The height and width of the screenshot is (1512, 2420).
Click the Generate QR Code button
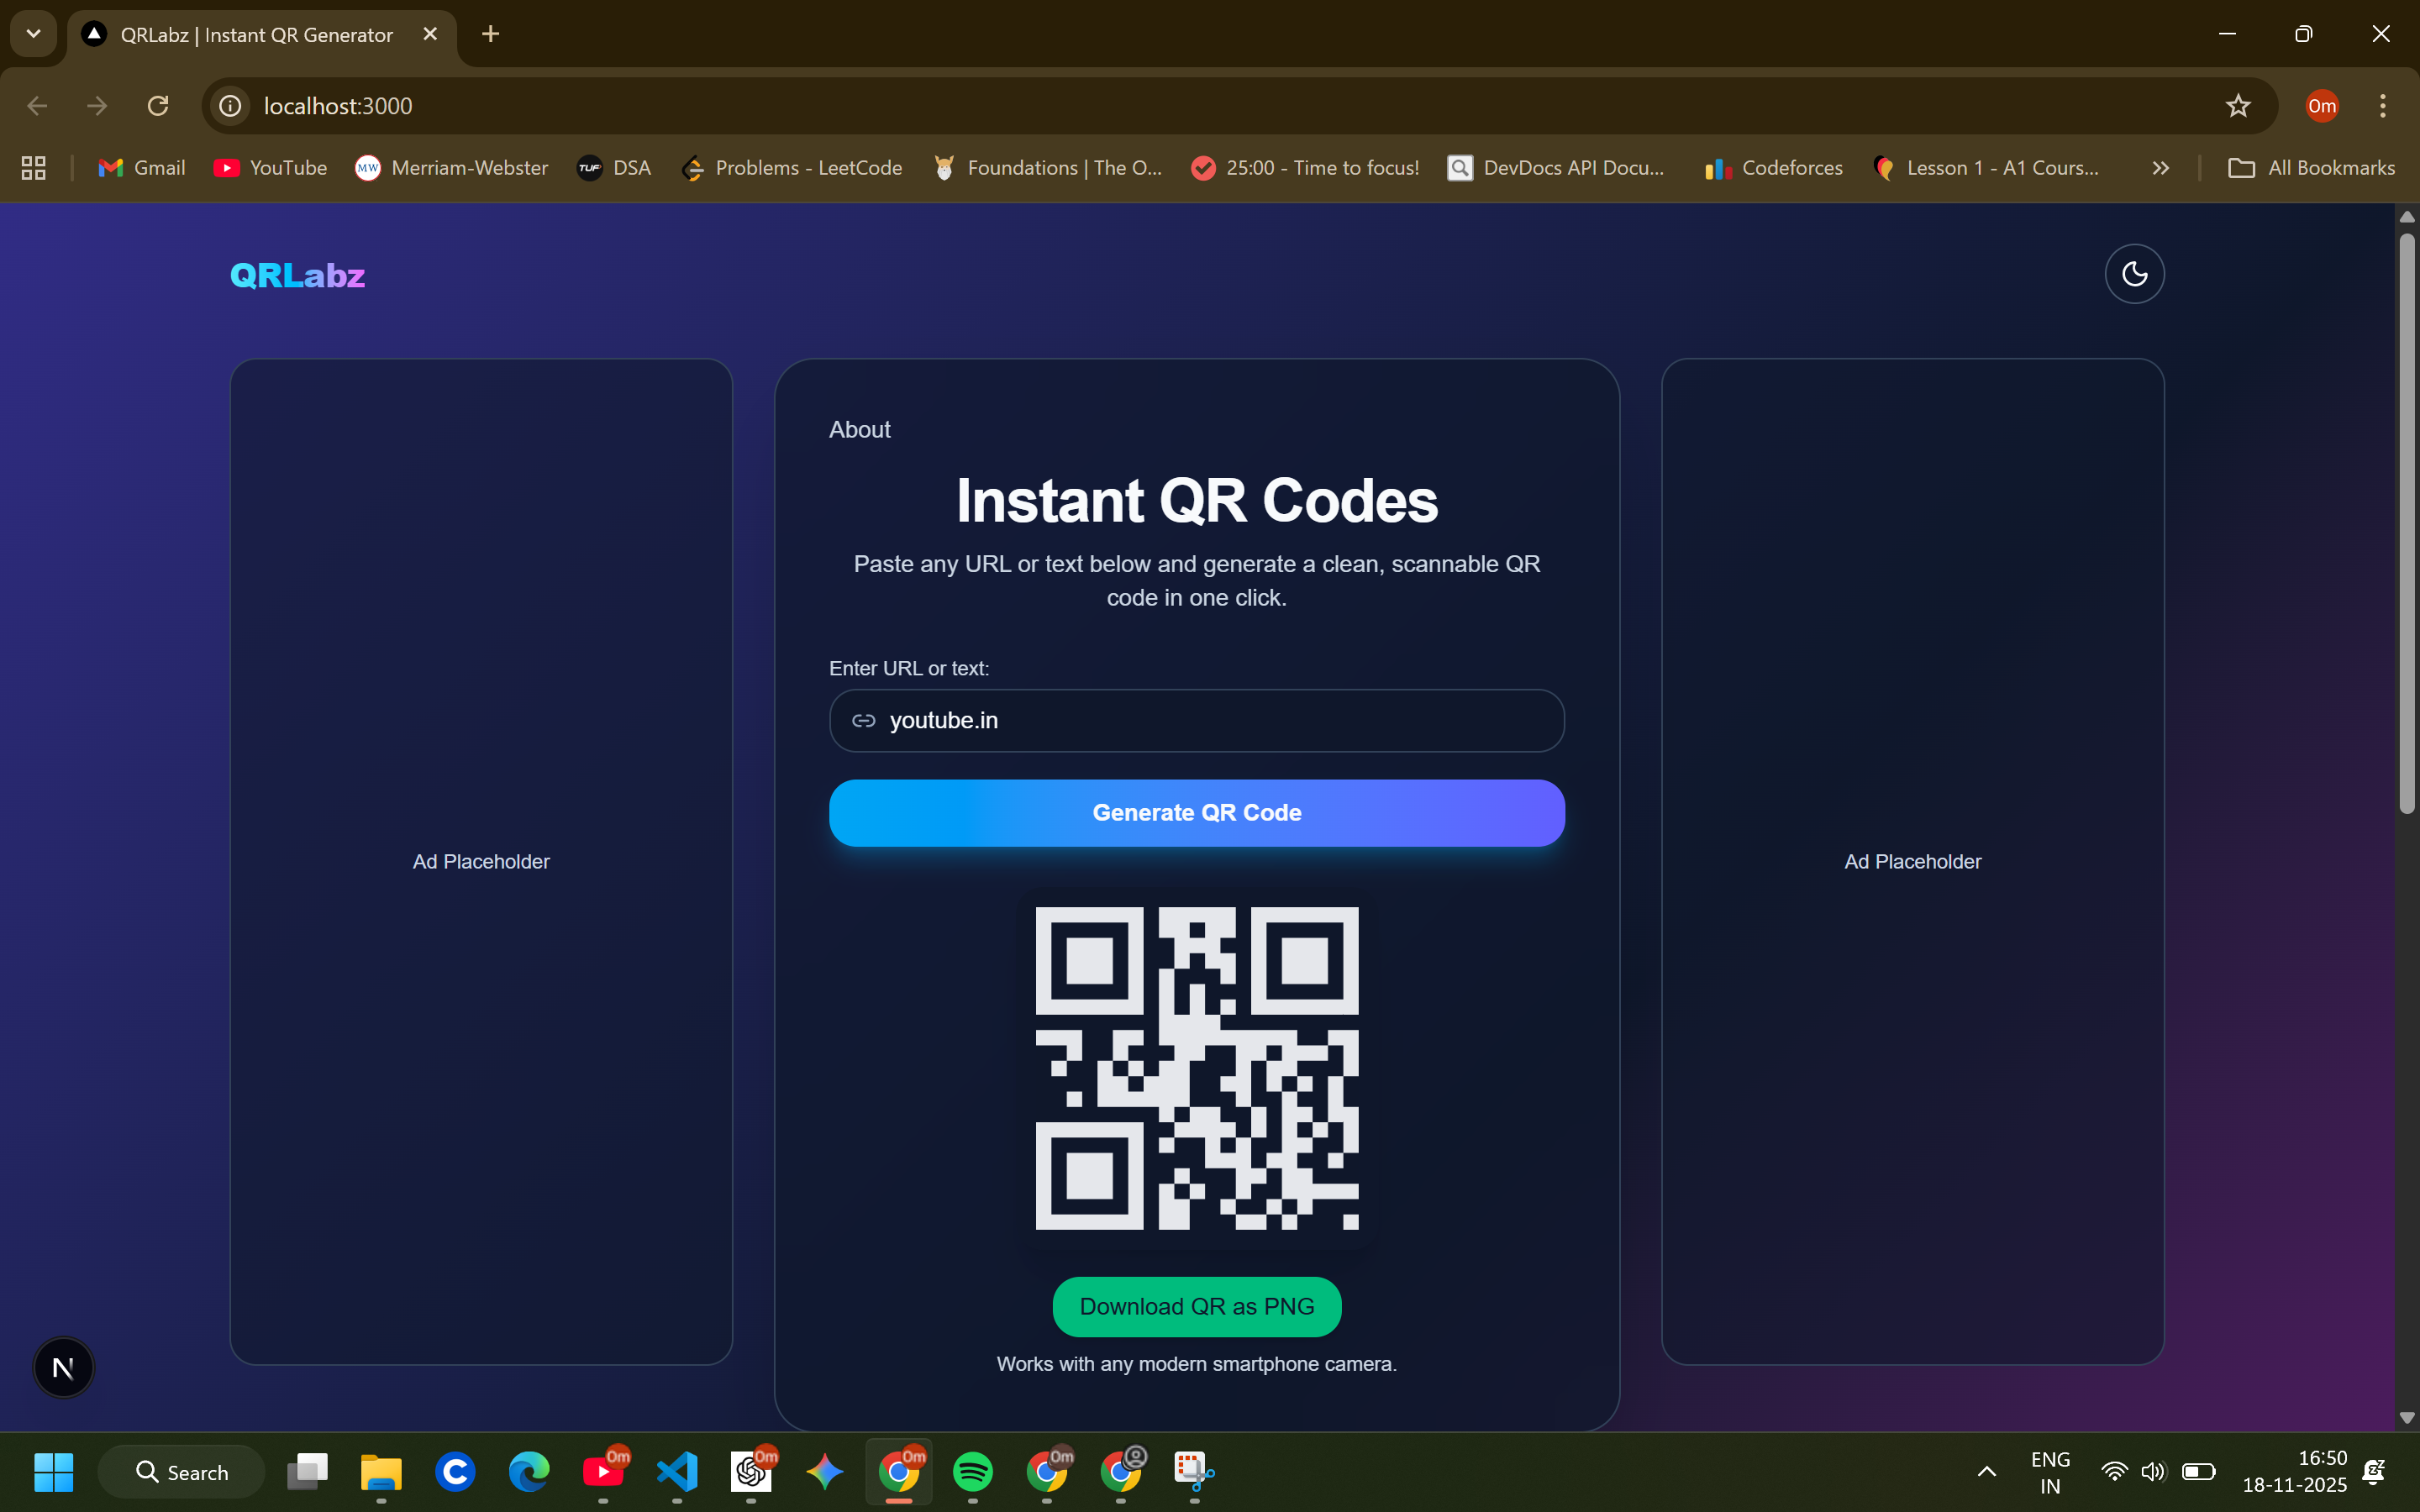[x=1196, y=812]
